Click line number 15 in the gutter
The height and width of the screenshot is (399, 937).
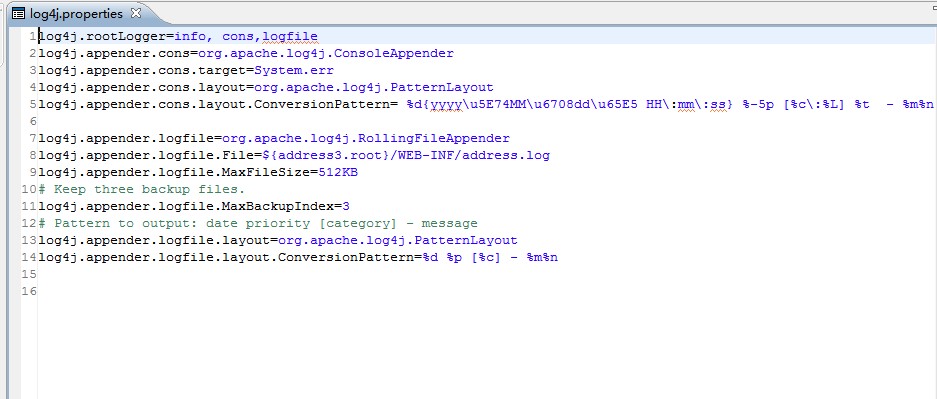(29, 275)
